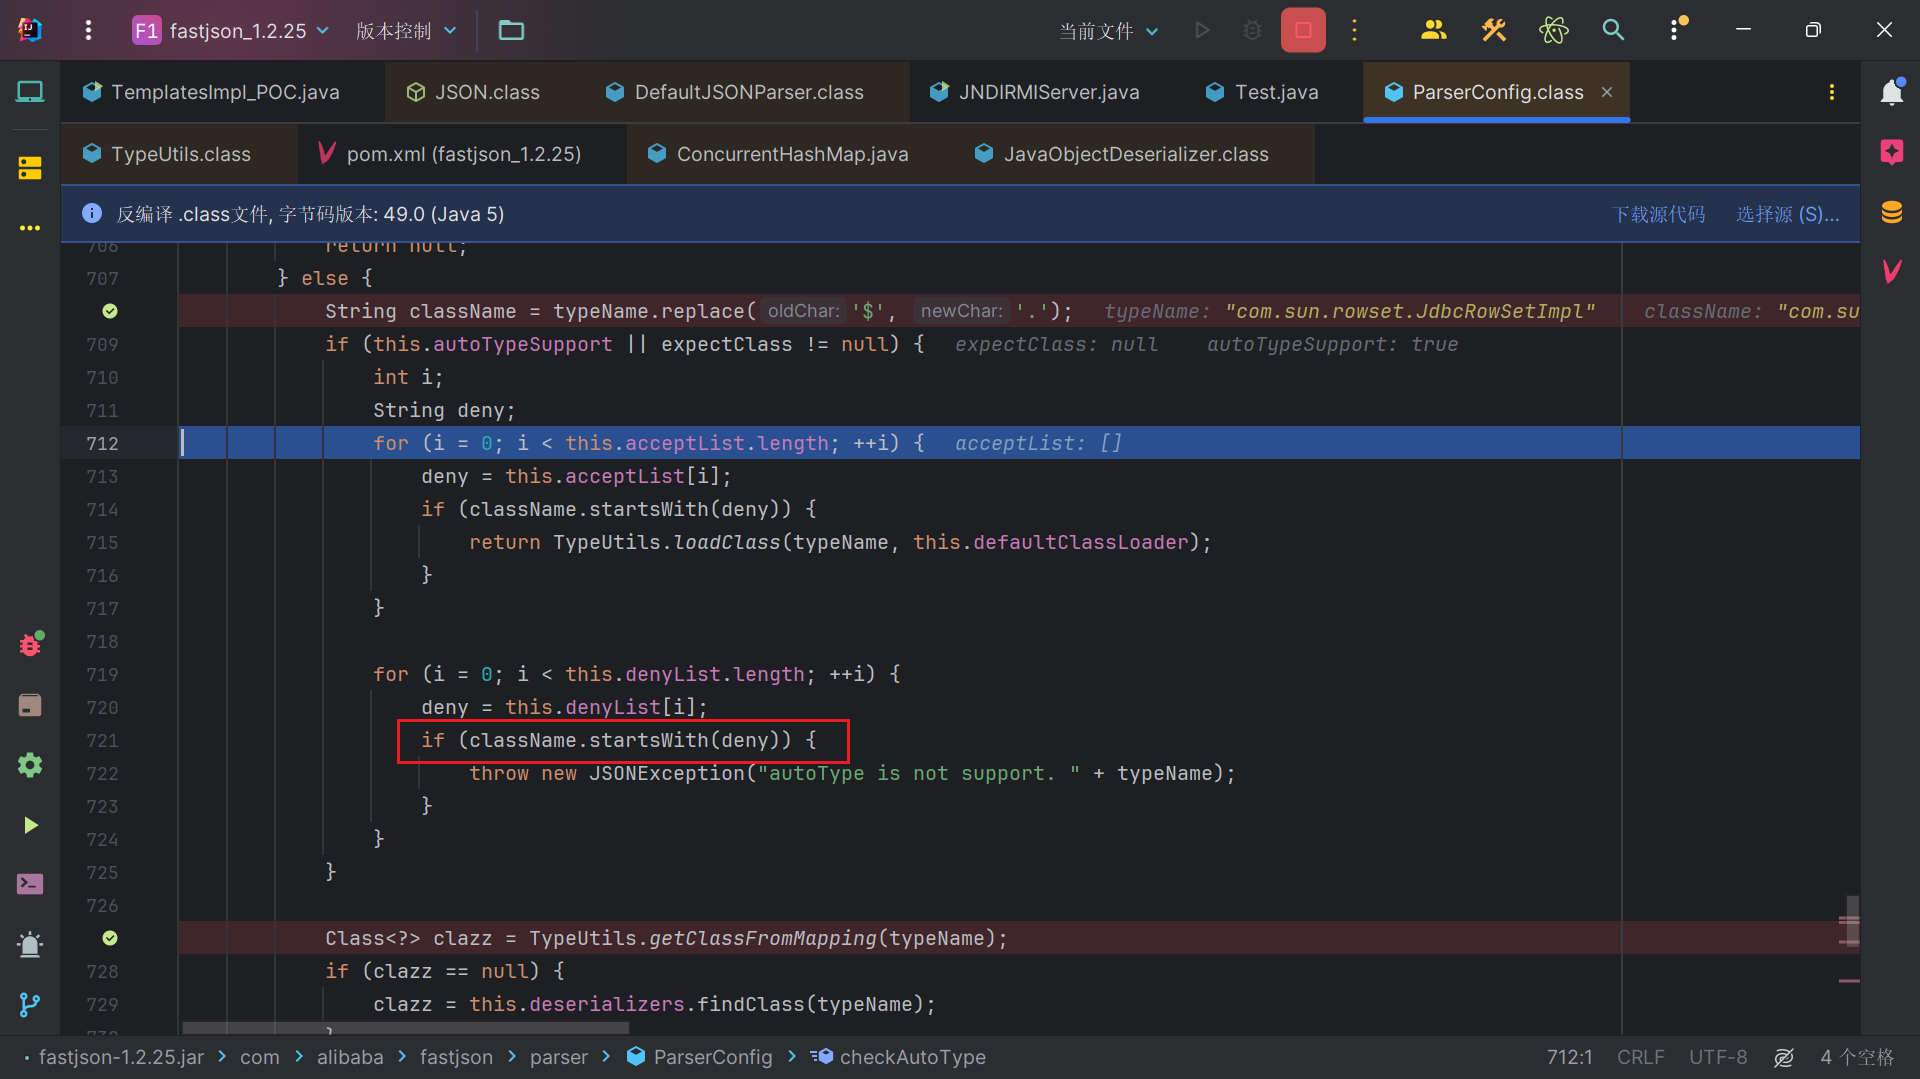Toggle the breakpoint on the className line
This screenshot has width=1920, height=1079.
tap(110, 311)
